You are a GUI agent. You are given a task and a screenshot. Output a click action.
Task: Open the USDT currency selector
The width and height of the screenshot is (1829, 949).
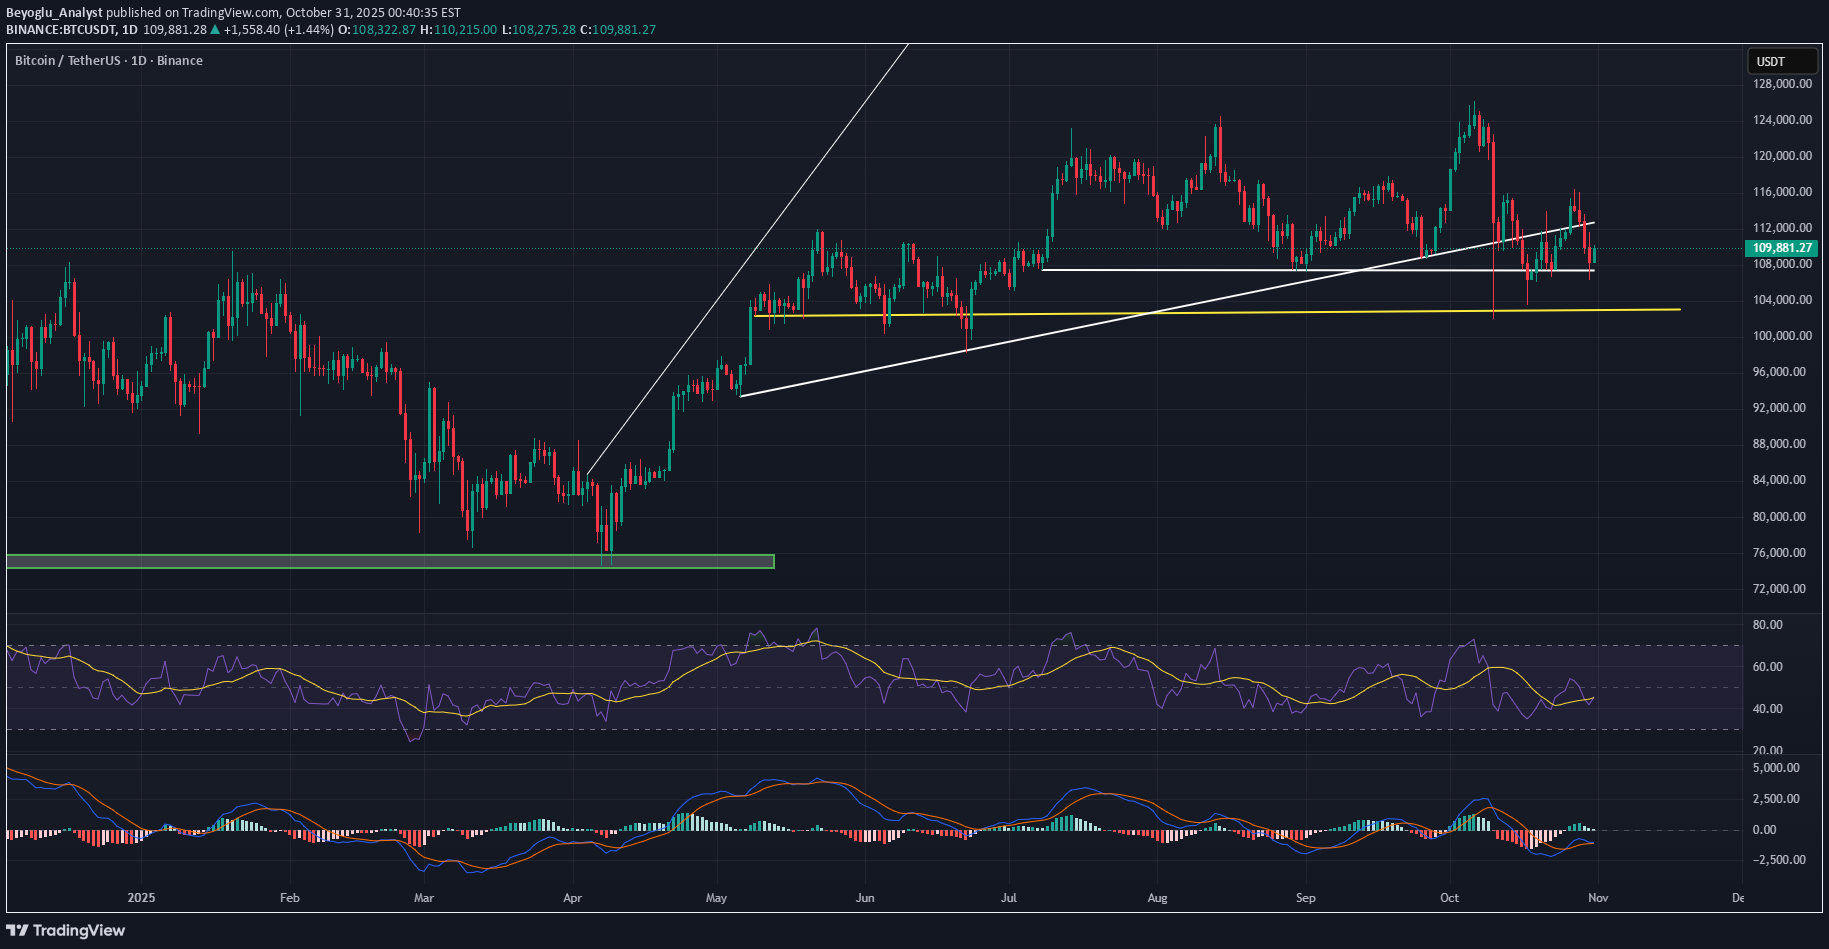pyautogui.click(x=1781, y=61)
